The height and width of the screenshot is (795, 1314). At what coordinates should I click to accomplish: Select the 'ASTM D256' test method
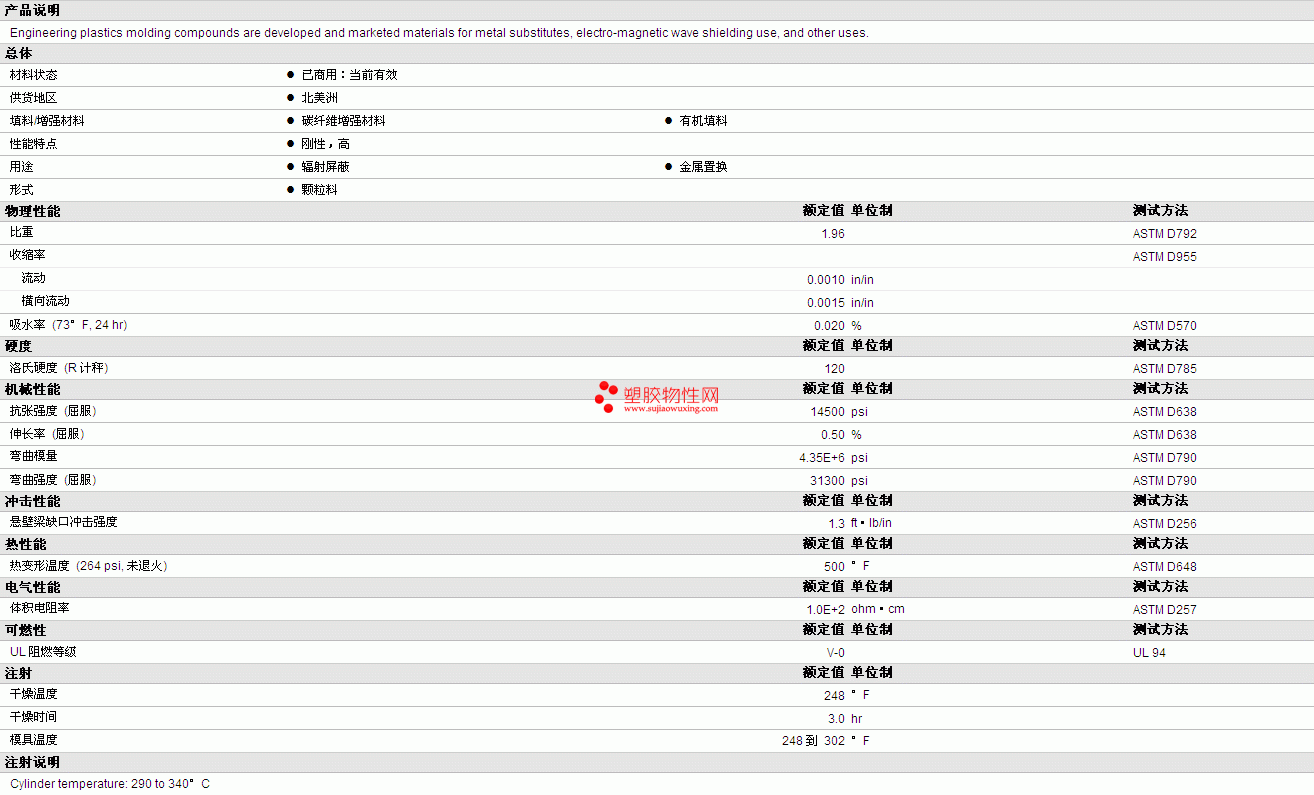pyautogui.click(x=1164, y=524)
